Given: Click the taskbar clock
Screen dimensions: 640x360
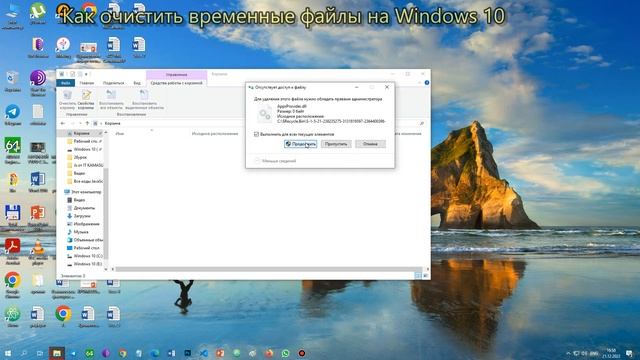Looking at the screenshot, I should (x=611, y=353).
